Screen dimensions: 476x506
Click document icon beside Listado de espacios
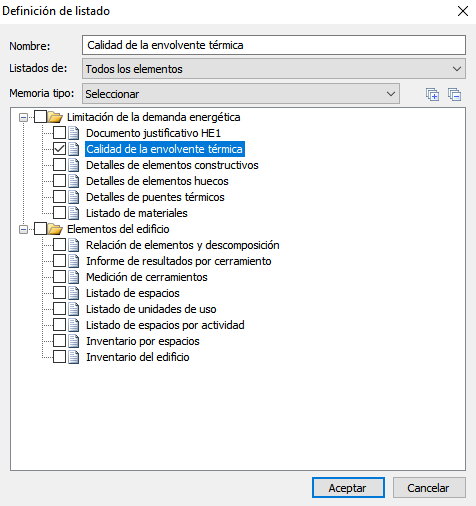[x=74, y=293]
